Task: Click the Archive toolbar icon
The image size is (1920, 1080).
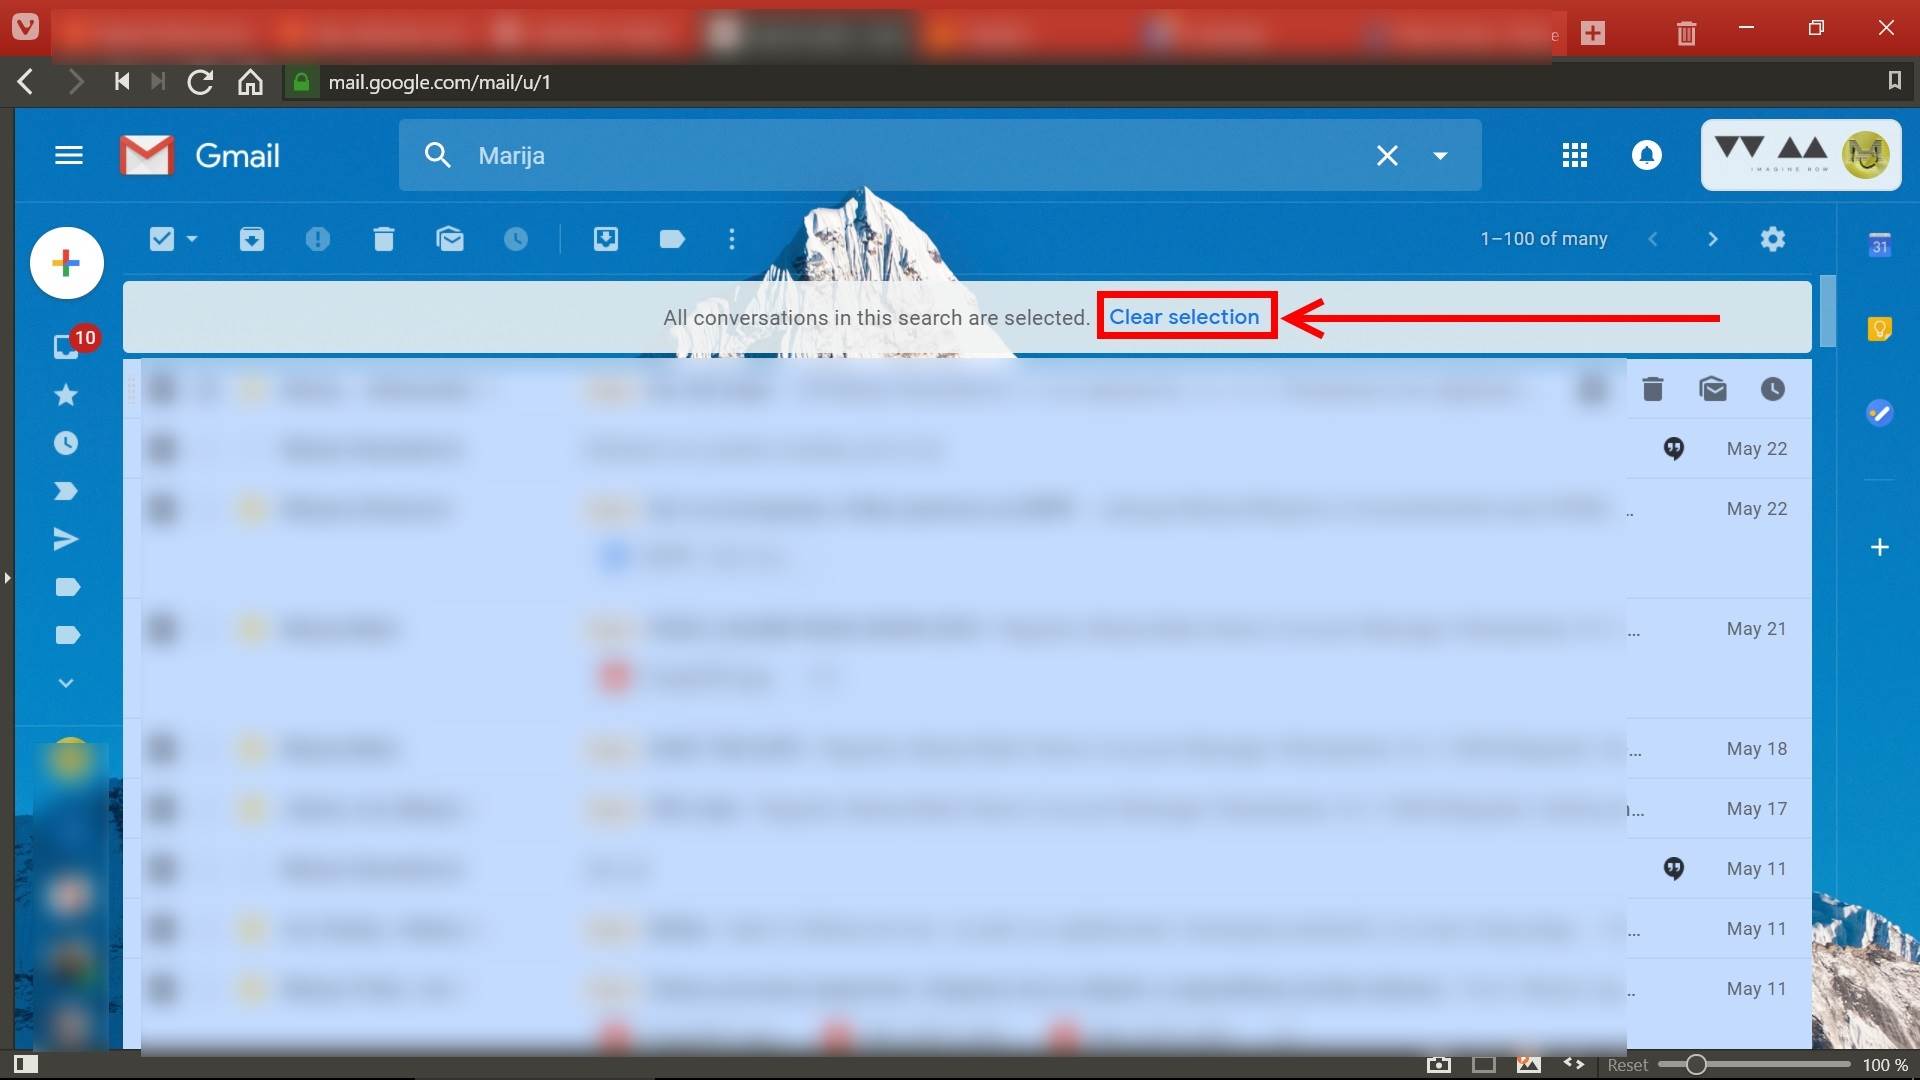Action: (x=251, y=239)
